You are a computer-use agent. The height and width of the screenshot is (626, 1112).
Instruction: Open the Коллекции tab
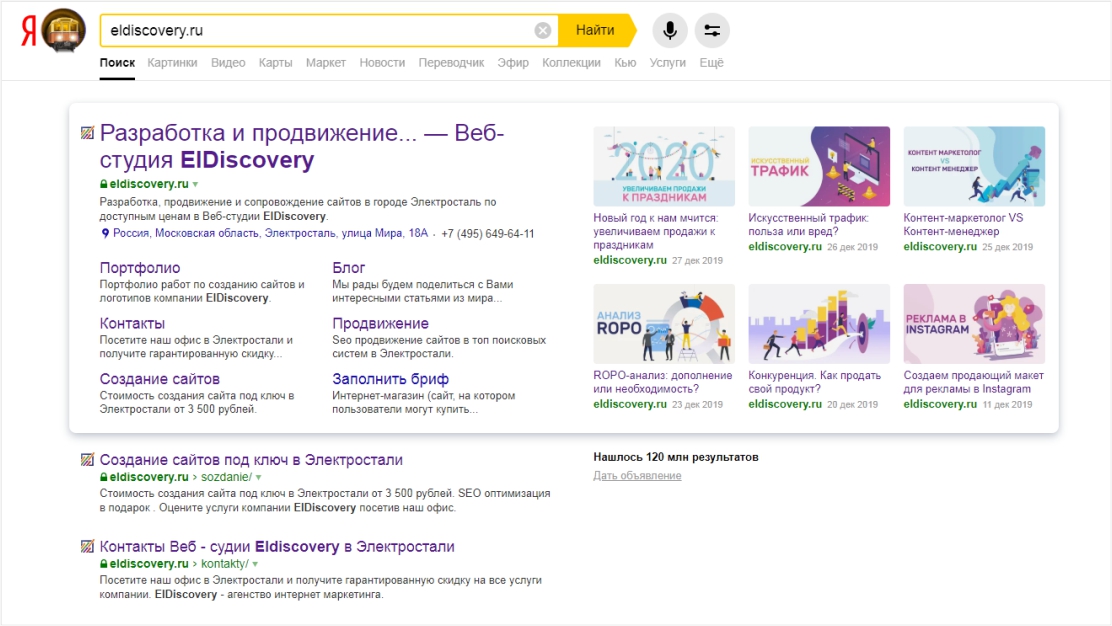571,62
